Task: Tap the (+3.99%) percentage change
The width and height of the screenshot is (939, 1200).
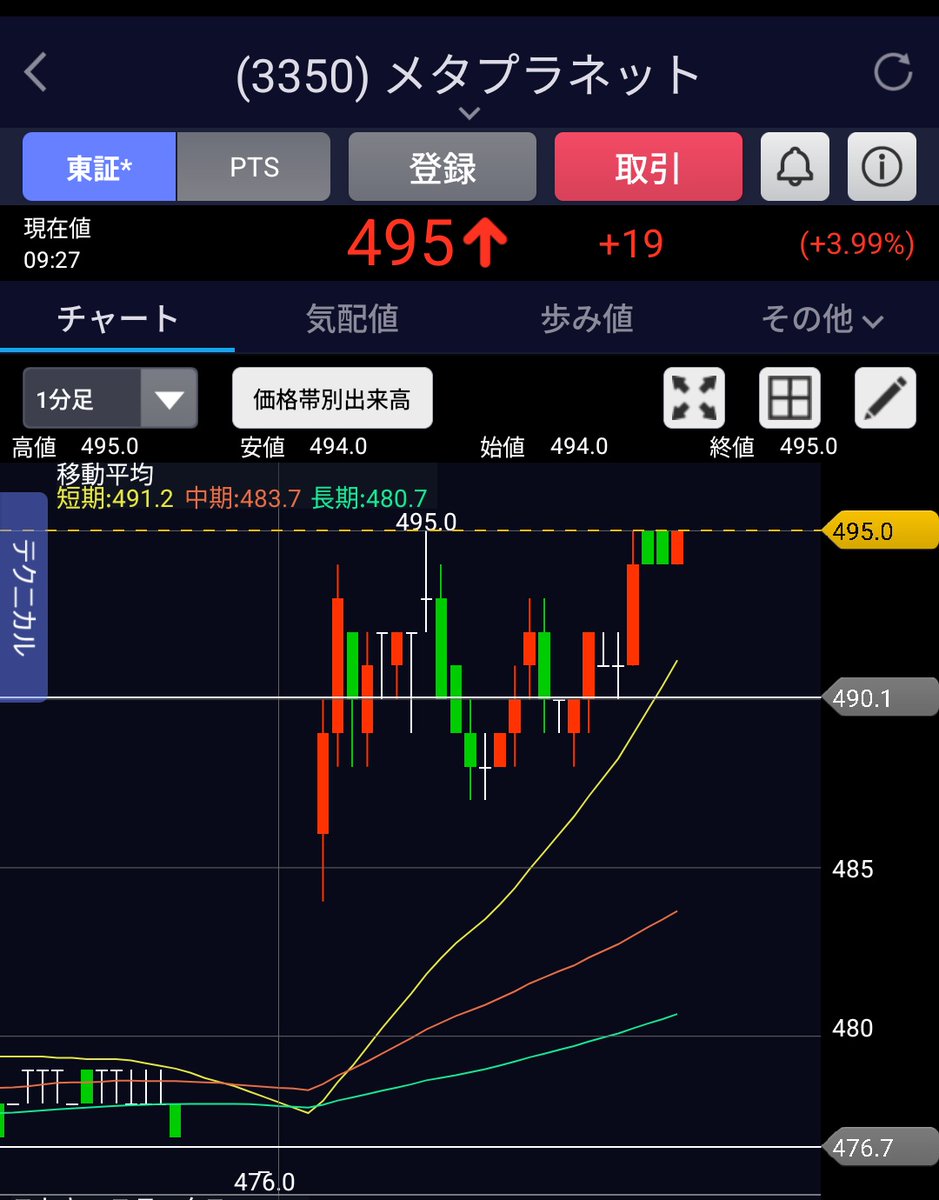Action: (857, 244)
